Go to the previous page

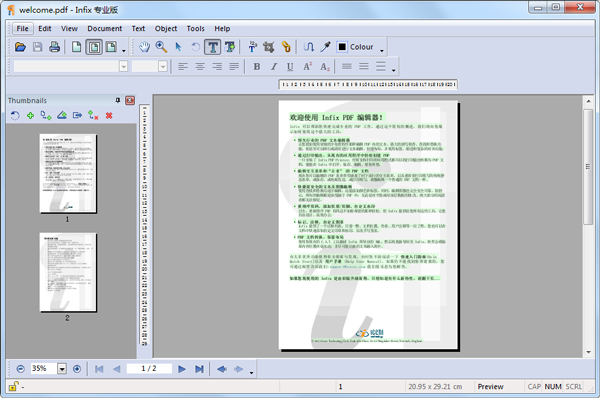pos(117,369)
